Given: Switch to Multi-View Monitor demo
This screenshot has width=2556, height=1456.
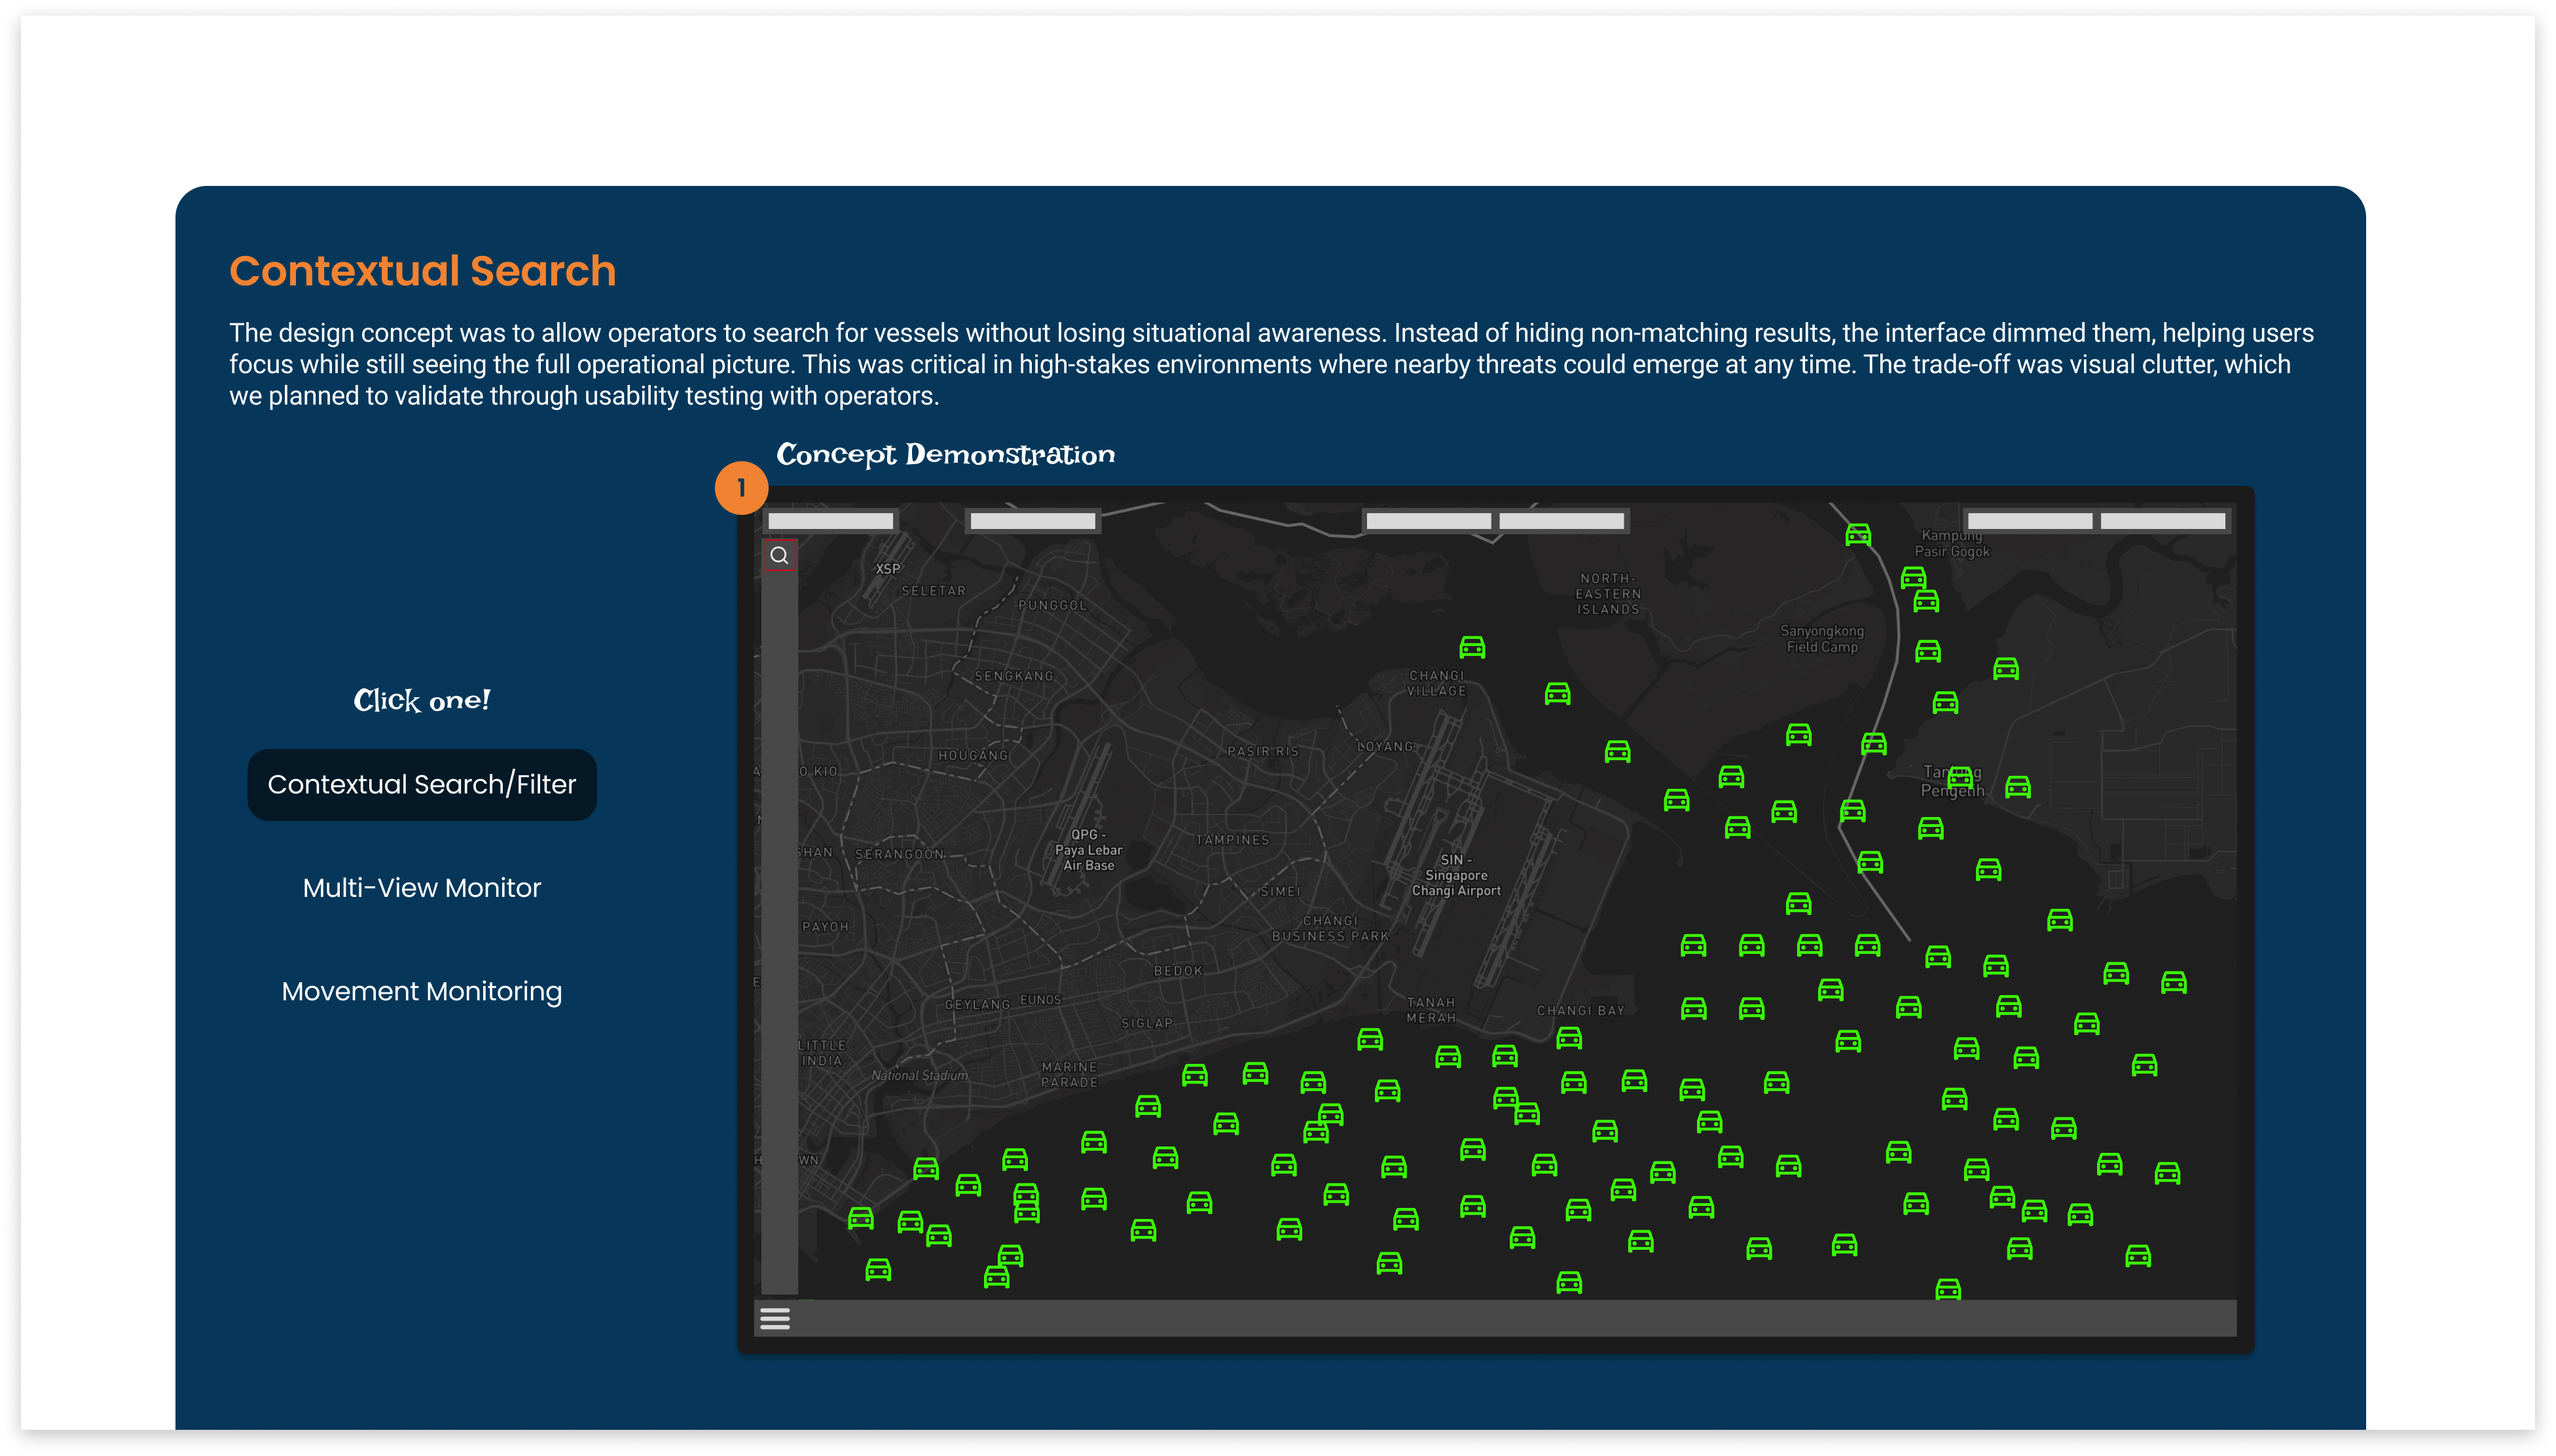Looking at the screenshot, I should click(x=421, y=888).
